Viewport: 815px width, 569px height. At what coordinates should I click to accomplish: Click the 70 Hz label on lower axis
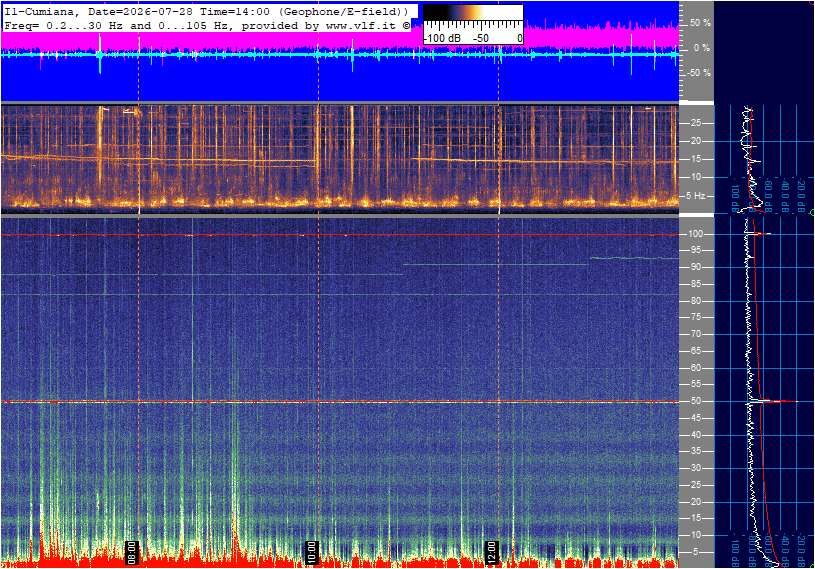click(696, 334)
